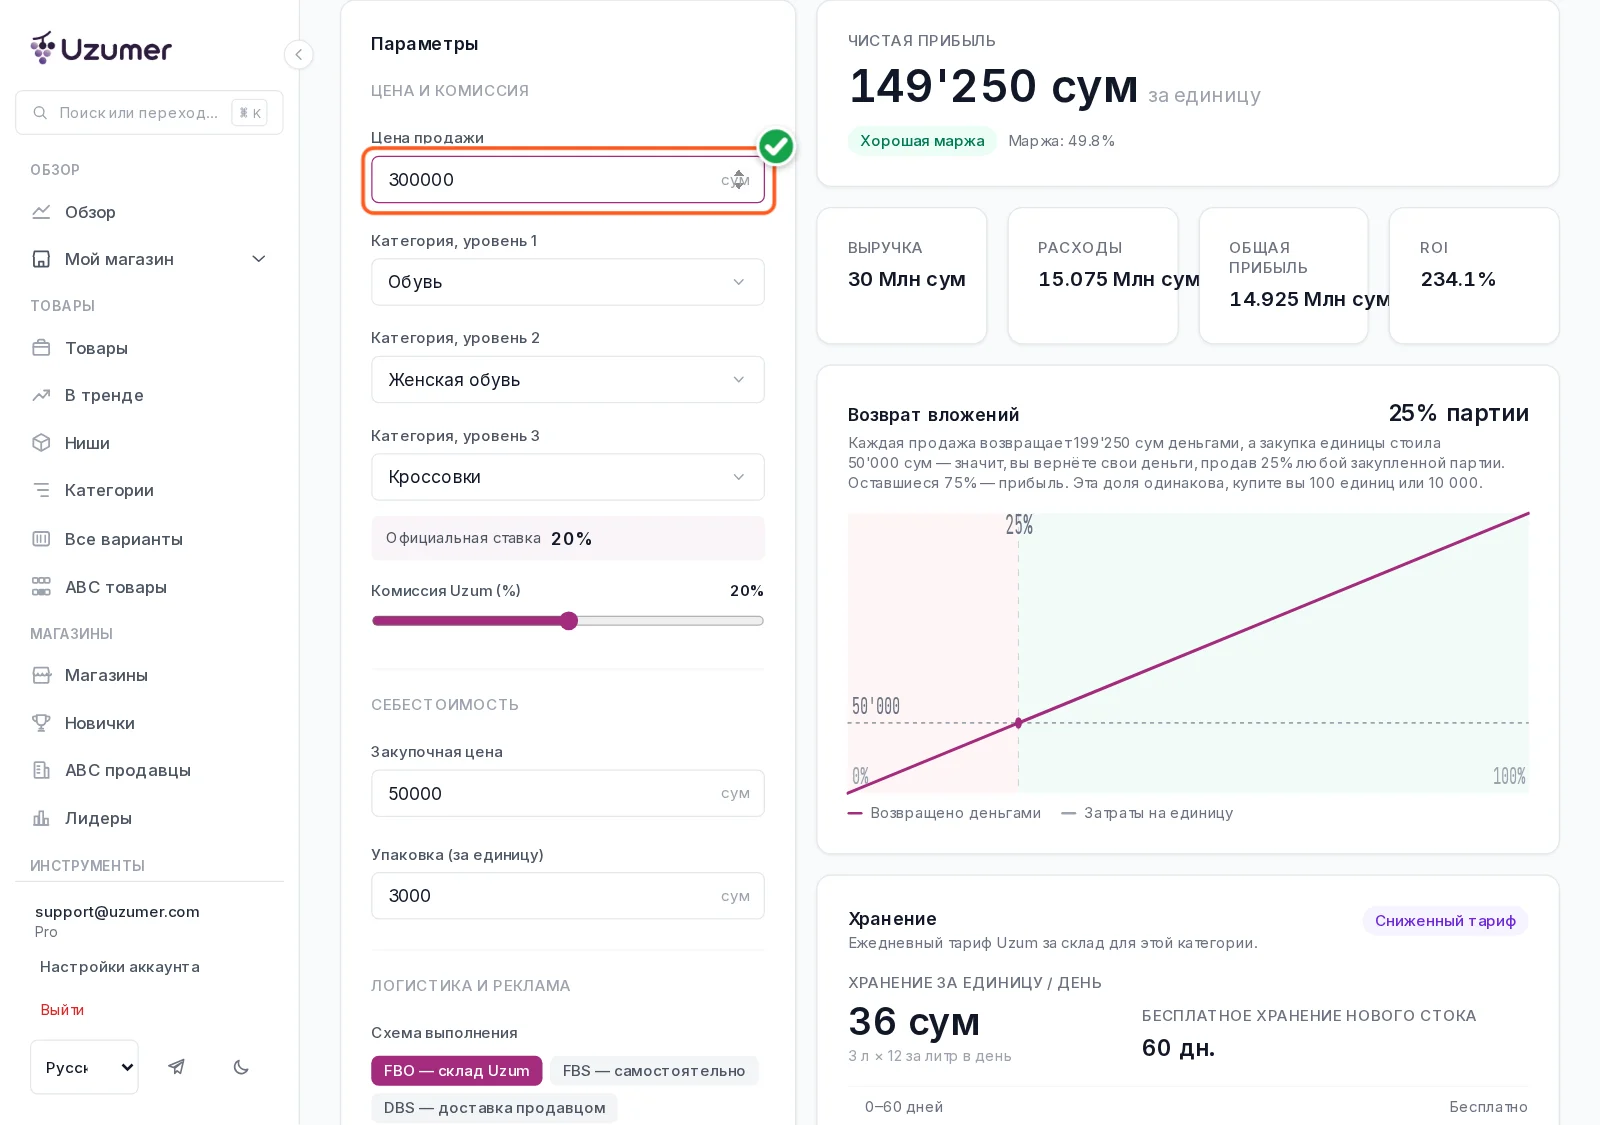The image size is (1600, 1125).
Task: Click the support@uzumer.com account text
Action: pos(117,912)
